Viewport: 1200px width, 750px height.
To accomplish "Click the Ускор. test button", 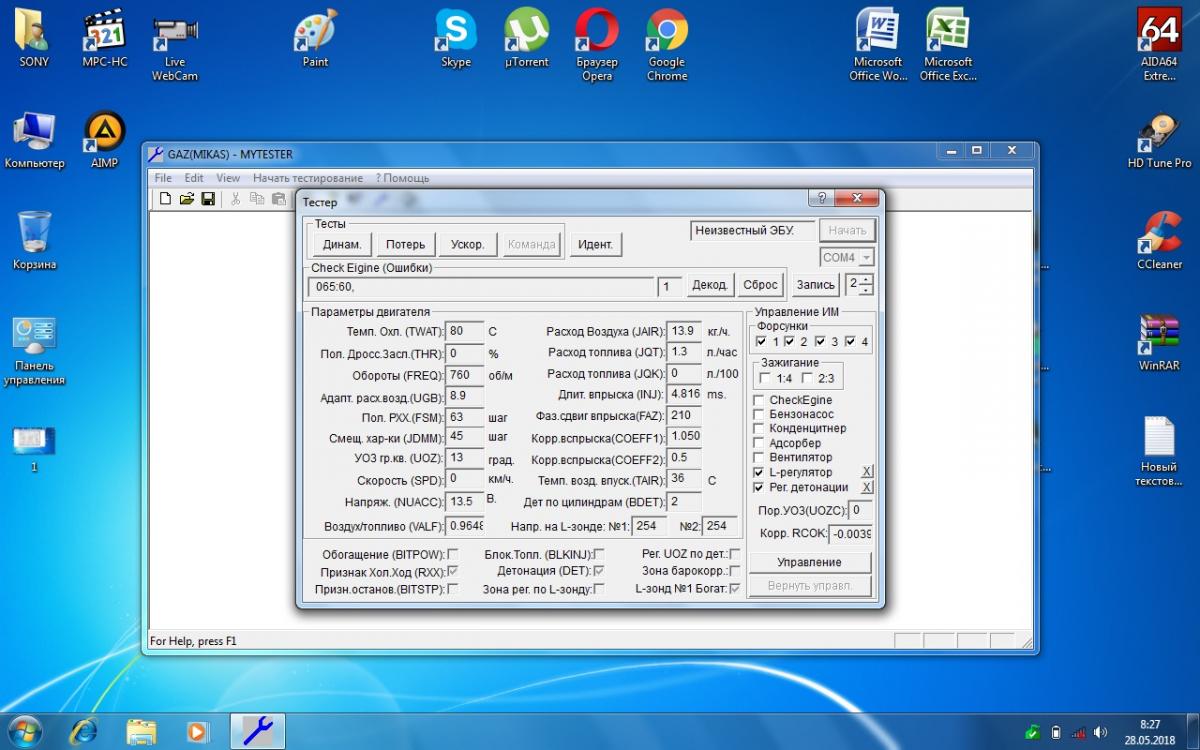I will coord(468,244).
